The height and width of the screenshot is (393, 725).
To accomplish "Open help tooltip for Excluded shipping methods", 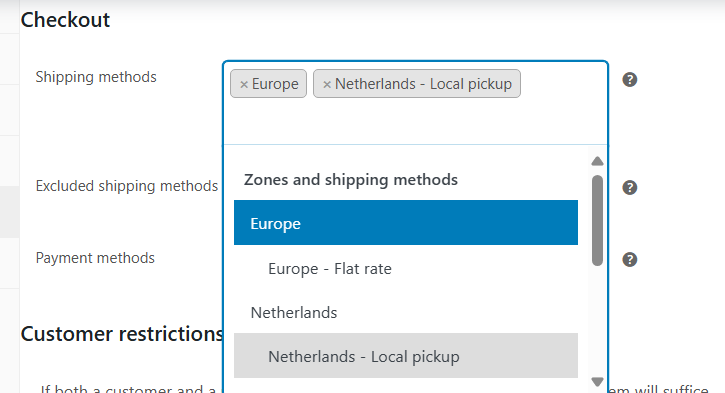I will [x=630, y=187].
